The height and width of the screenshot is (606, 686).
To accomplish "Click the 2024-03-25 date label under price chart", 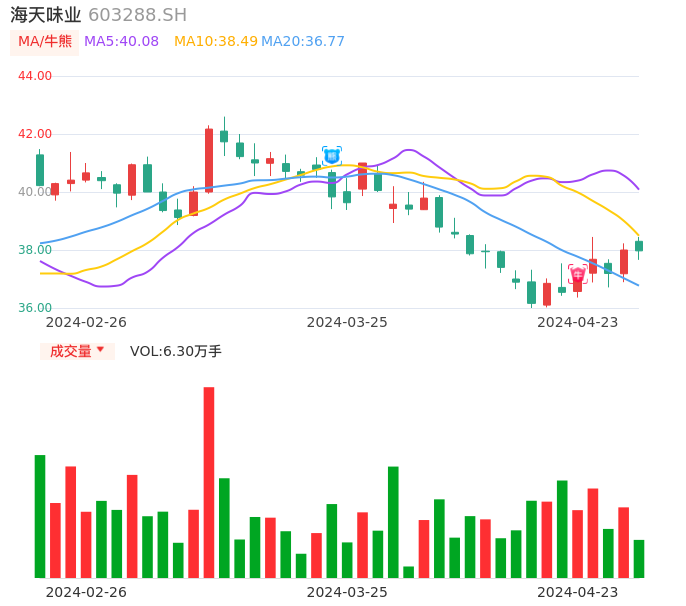I will click(347, 322).
